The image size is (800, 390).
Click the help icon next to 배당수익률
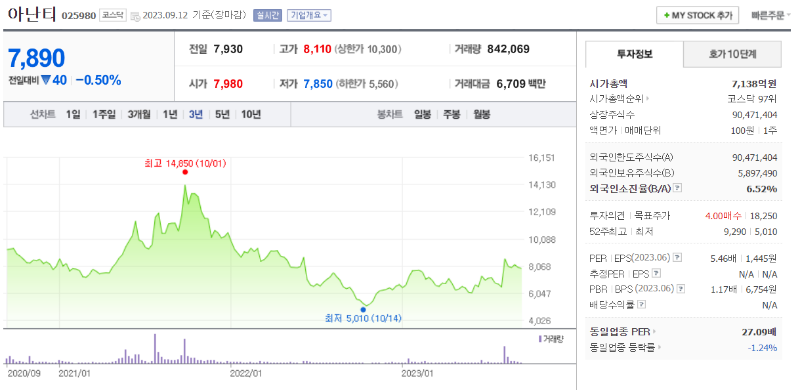(642, 305)
